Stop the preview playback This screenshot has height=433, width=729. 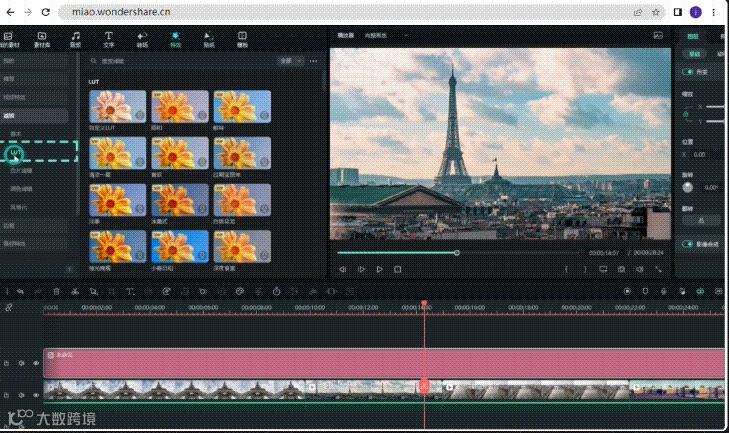click(397, 269)
